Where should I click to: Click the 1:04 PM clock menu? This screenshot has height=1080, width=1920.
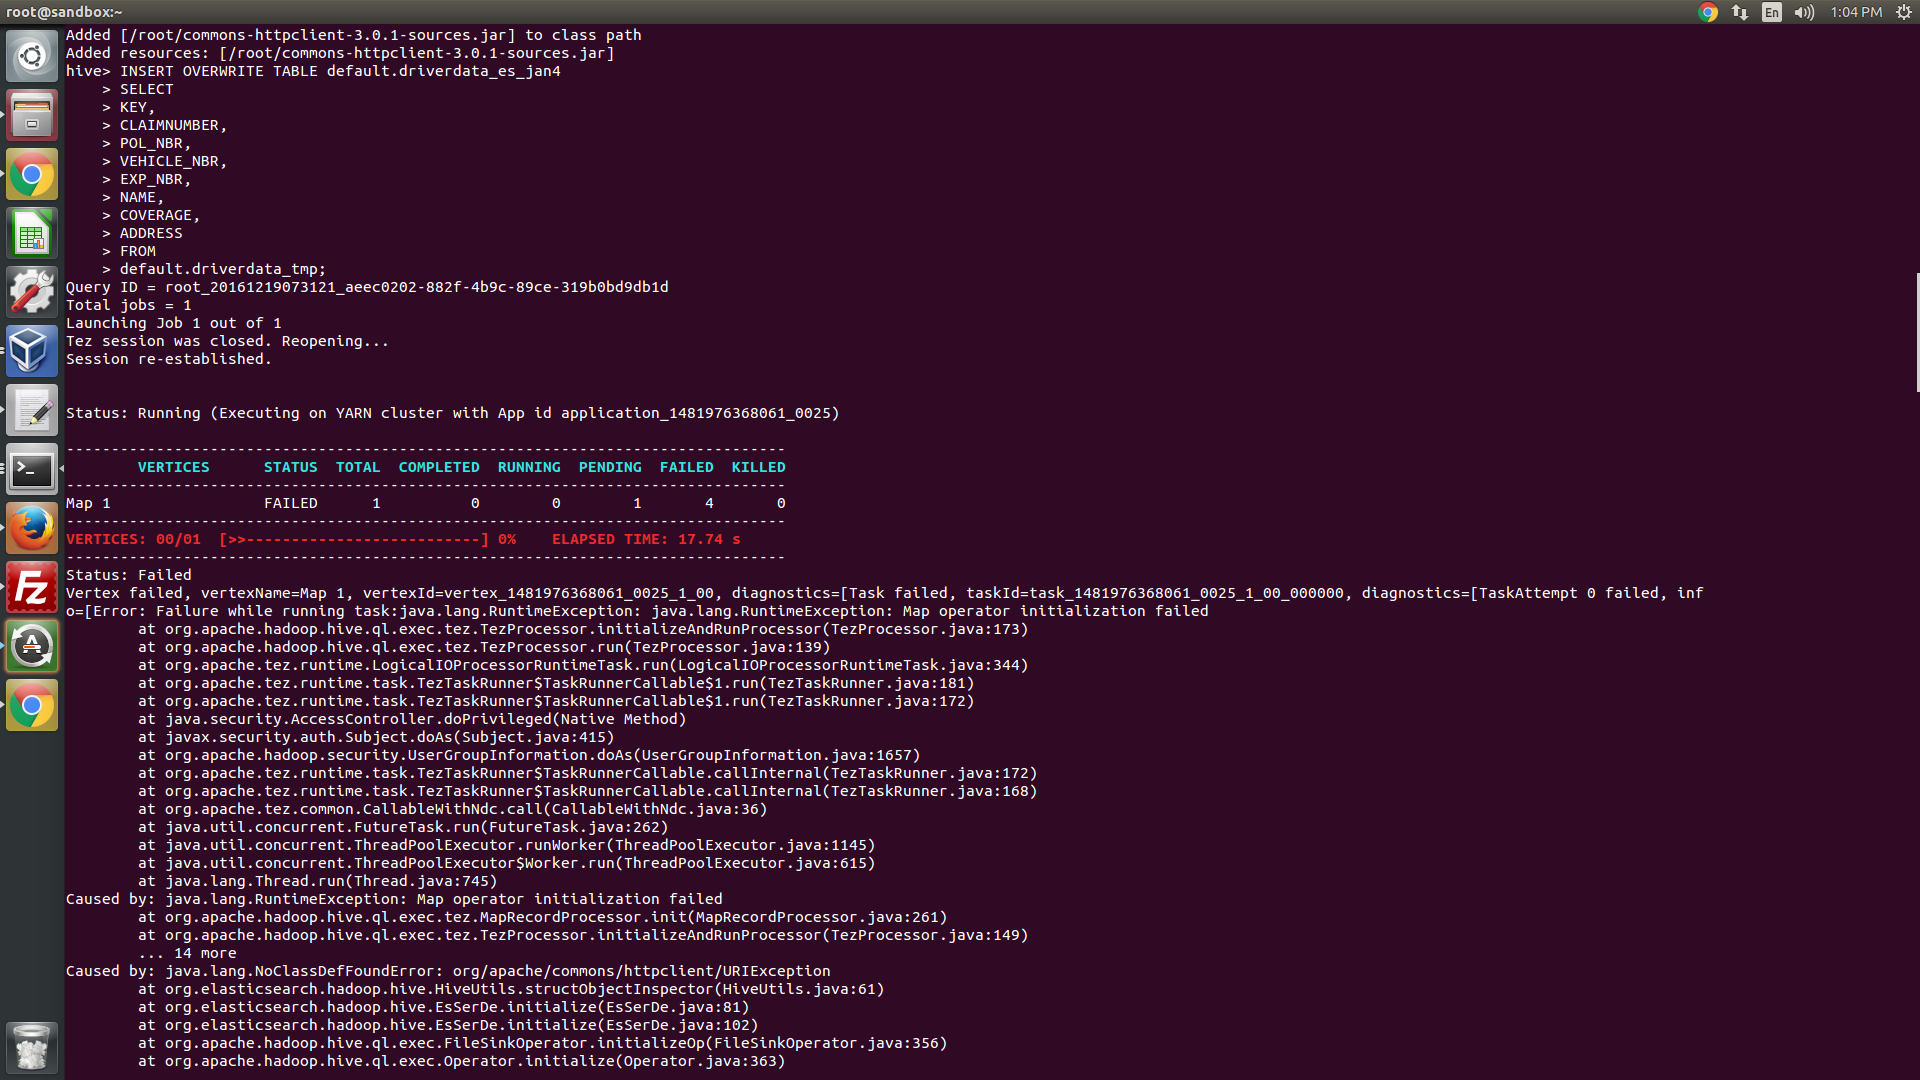pyautogui.click(x=1856, y=12)
